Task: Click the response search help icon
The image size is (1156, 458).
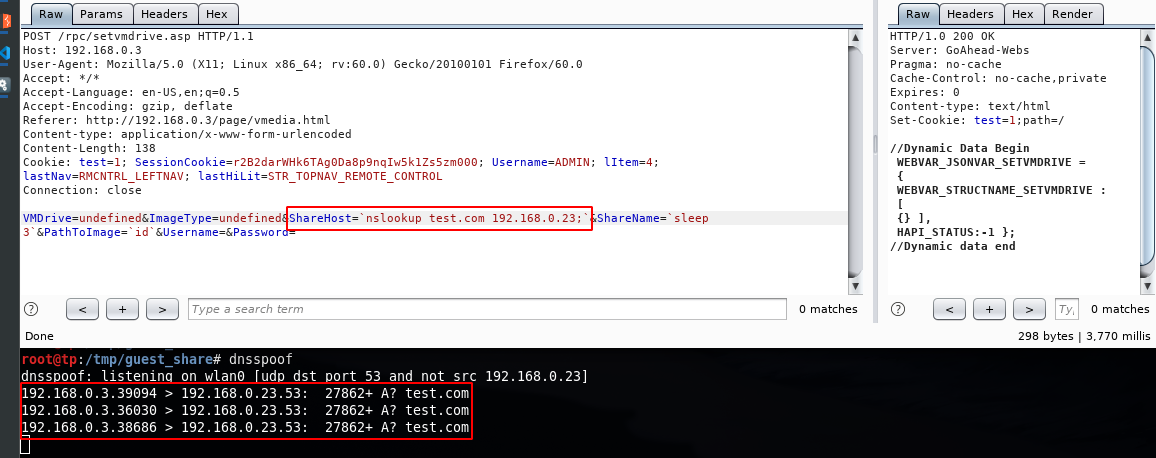Action: point(898,309)
